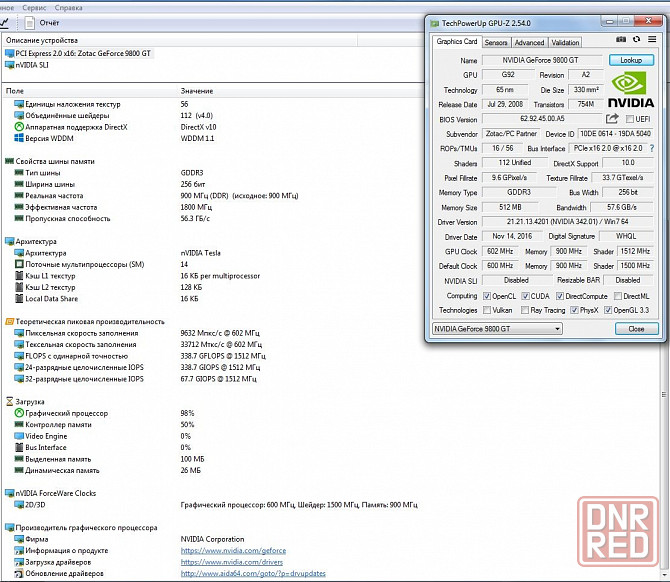Viewport: 670px width, 582px height.
Task: Click the Bus Interface icon
Action: point(19,447)
